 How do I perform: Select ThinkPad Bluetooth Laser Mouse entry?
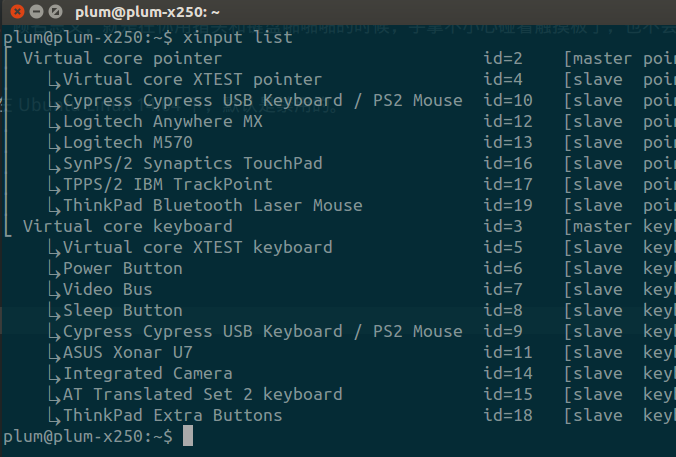click(212, 205)
